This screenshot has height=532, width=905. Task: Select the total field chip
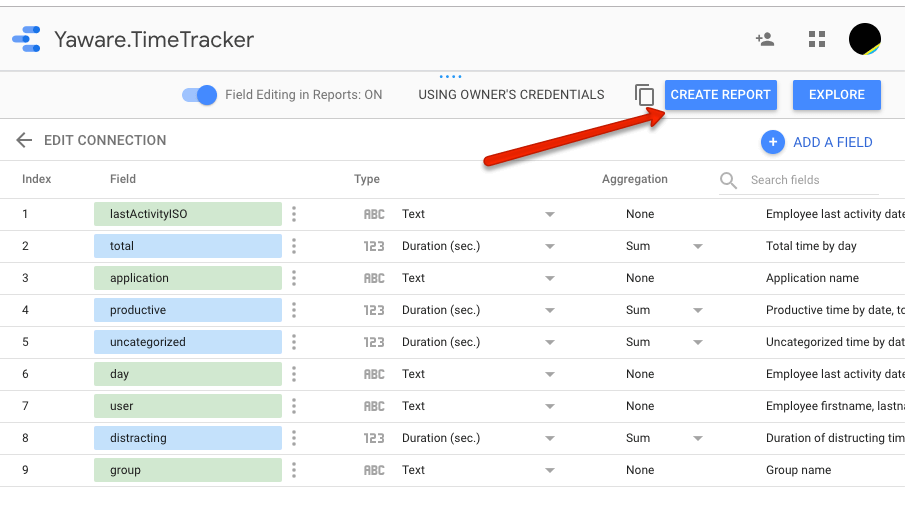pyautogui.click(x=188, y=246)
